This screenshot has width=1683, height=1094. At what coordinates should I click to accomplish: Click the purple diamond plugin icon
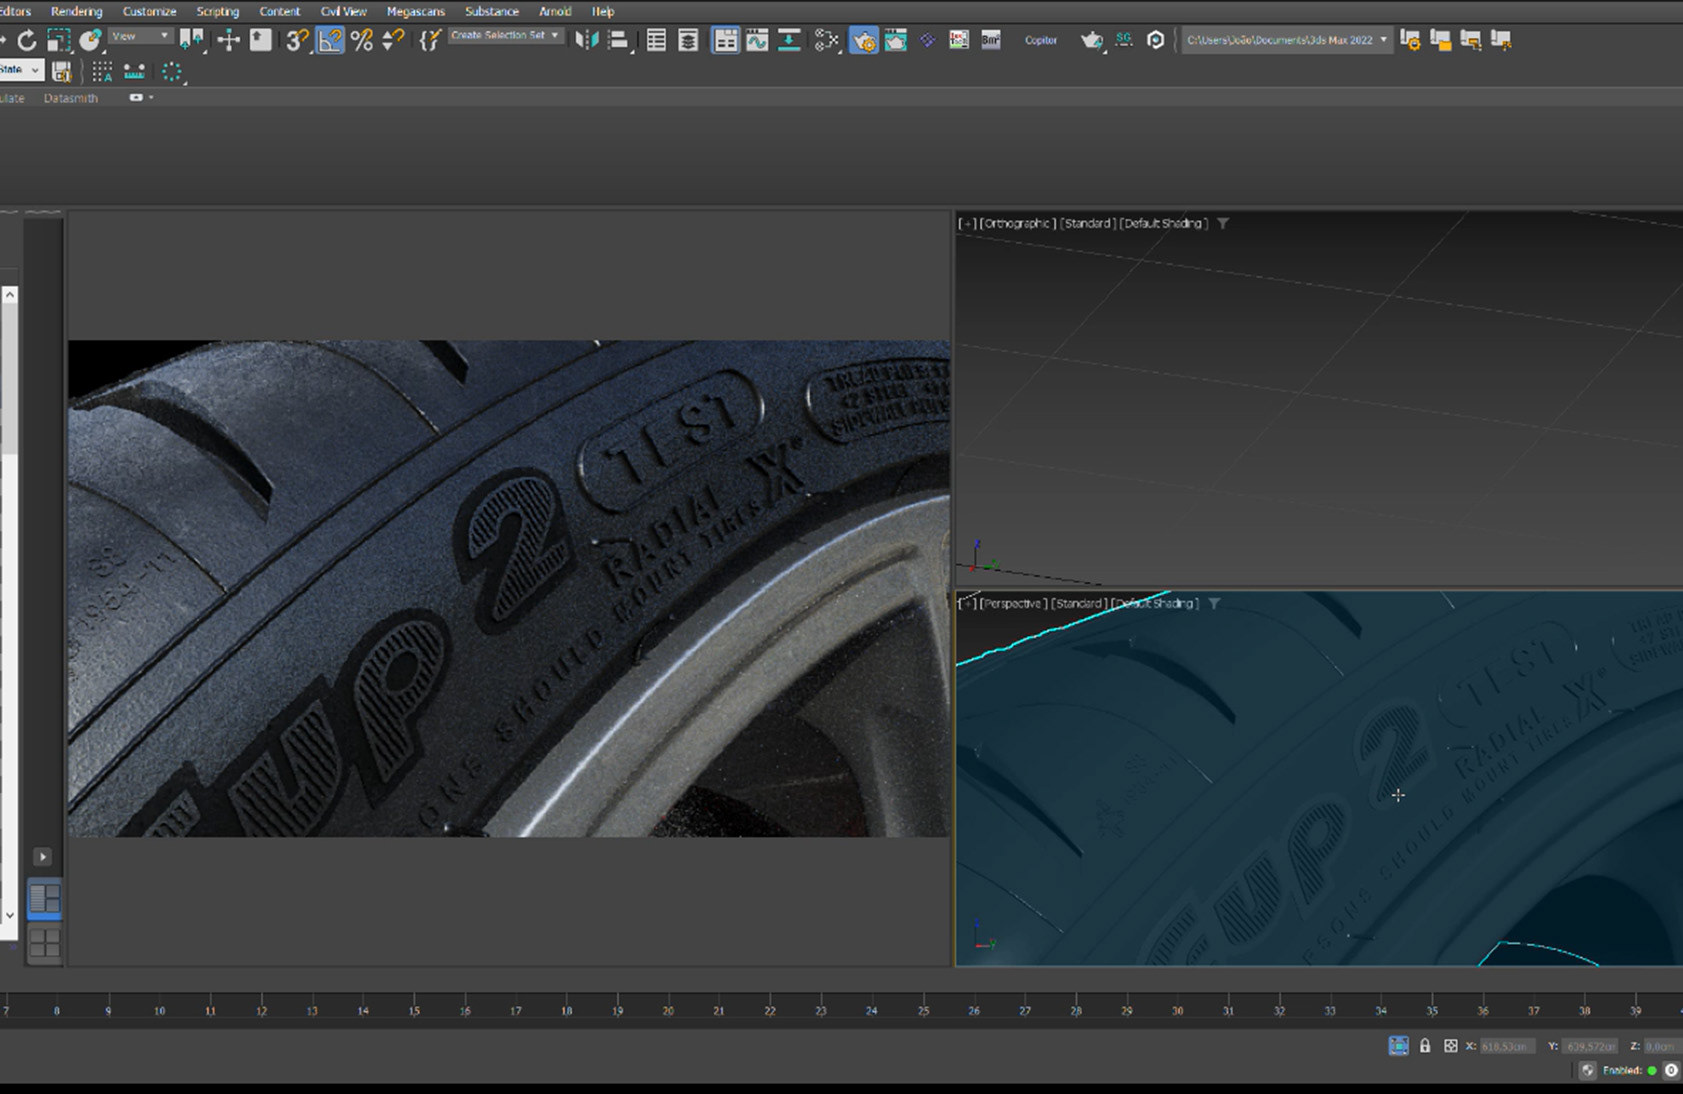(927, 40)
